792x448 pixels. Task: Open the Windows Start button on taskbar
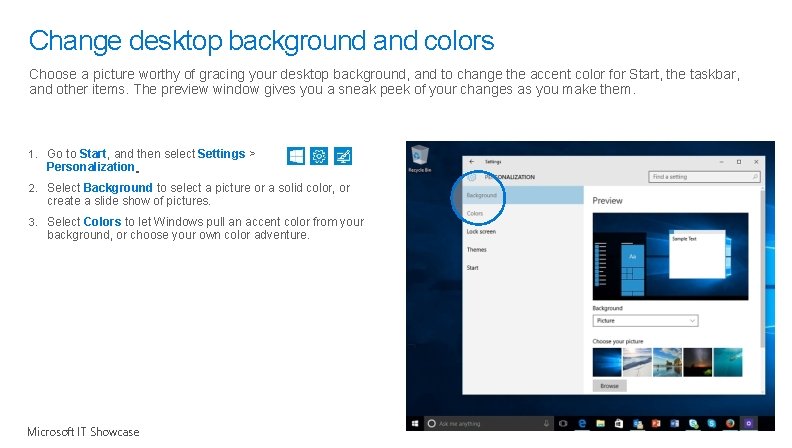click(415, 424)
